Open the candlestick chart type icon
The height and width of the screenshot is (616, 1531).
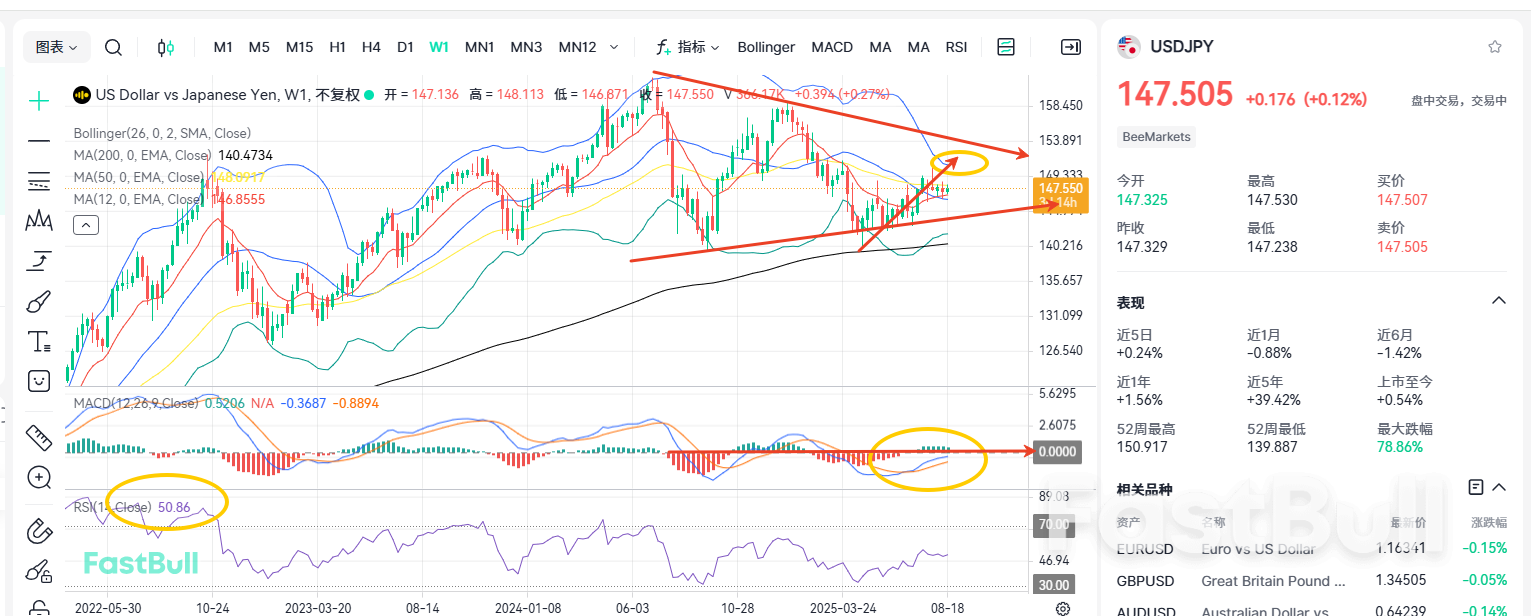click(166, 47)
